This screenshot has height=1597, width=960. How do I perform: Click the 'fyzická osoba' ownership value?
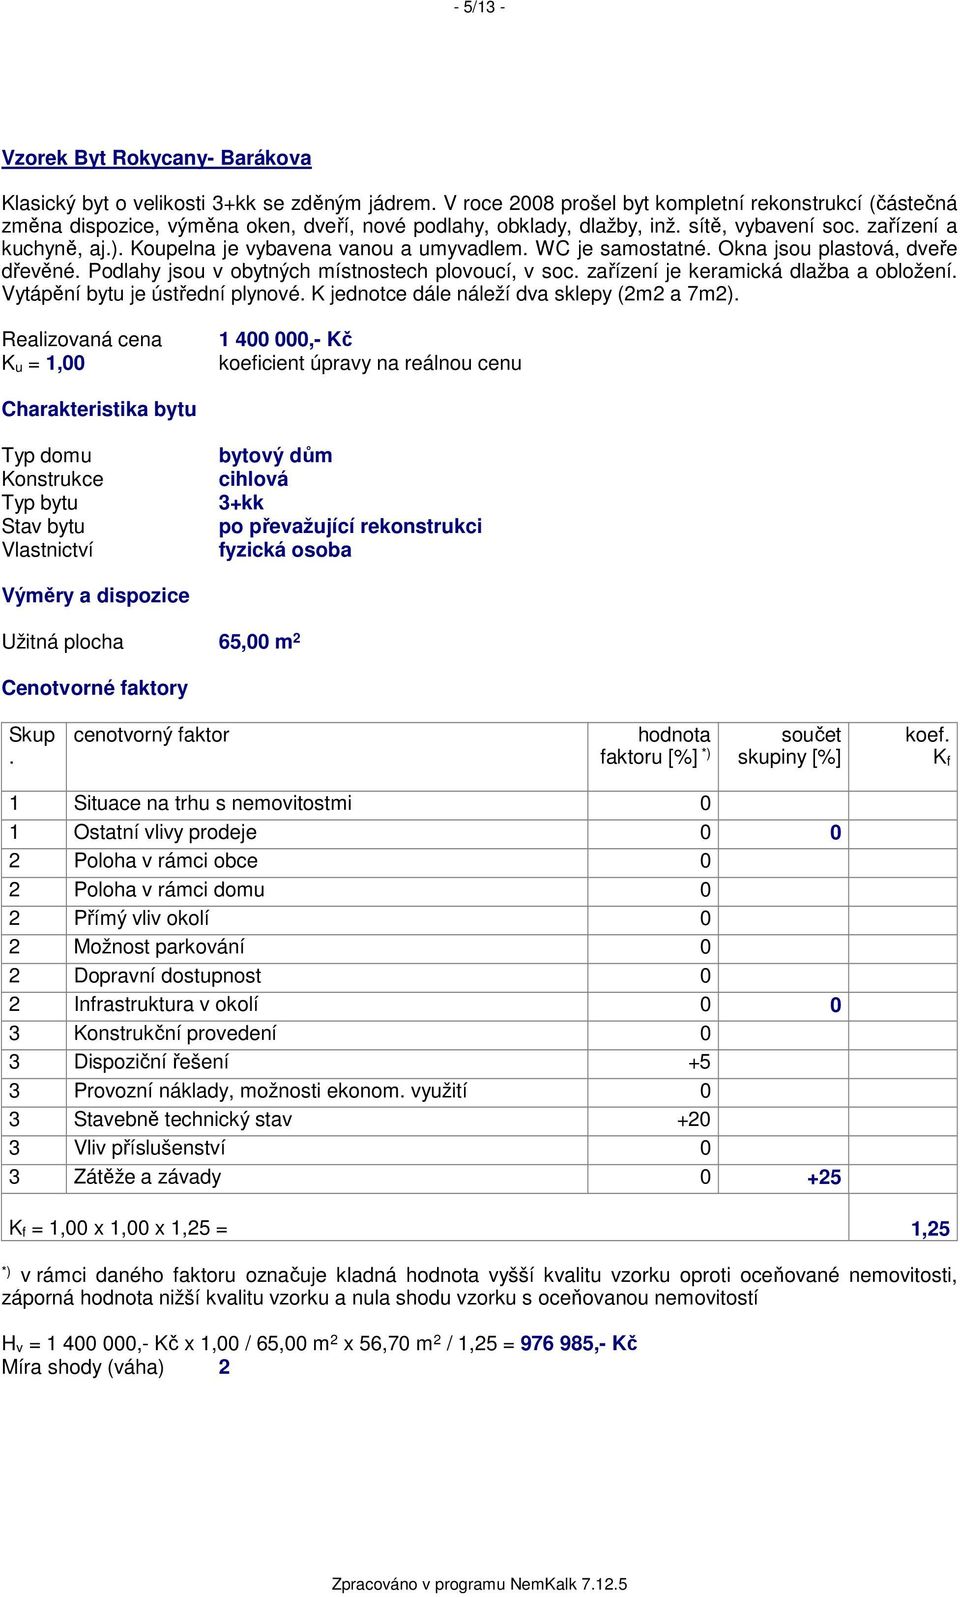point(285,550)
